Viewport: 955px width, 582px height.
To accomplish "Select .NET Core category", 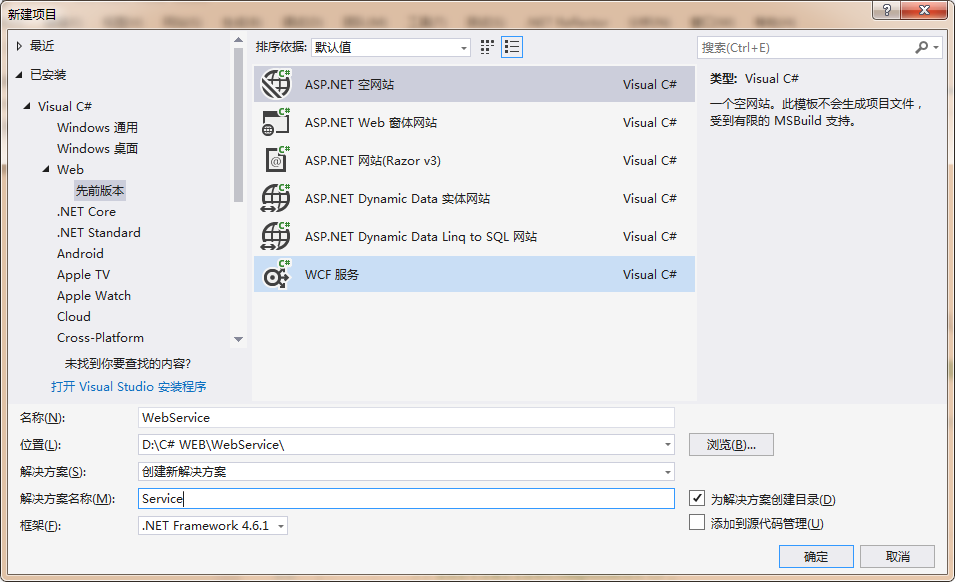I will pos(86,211).
